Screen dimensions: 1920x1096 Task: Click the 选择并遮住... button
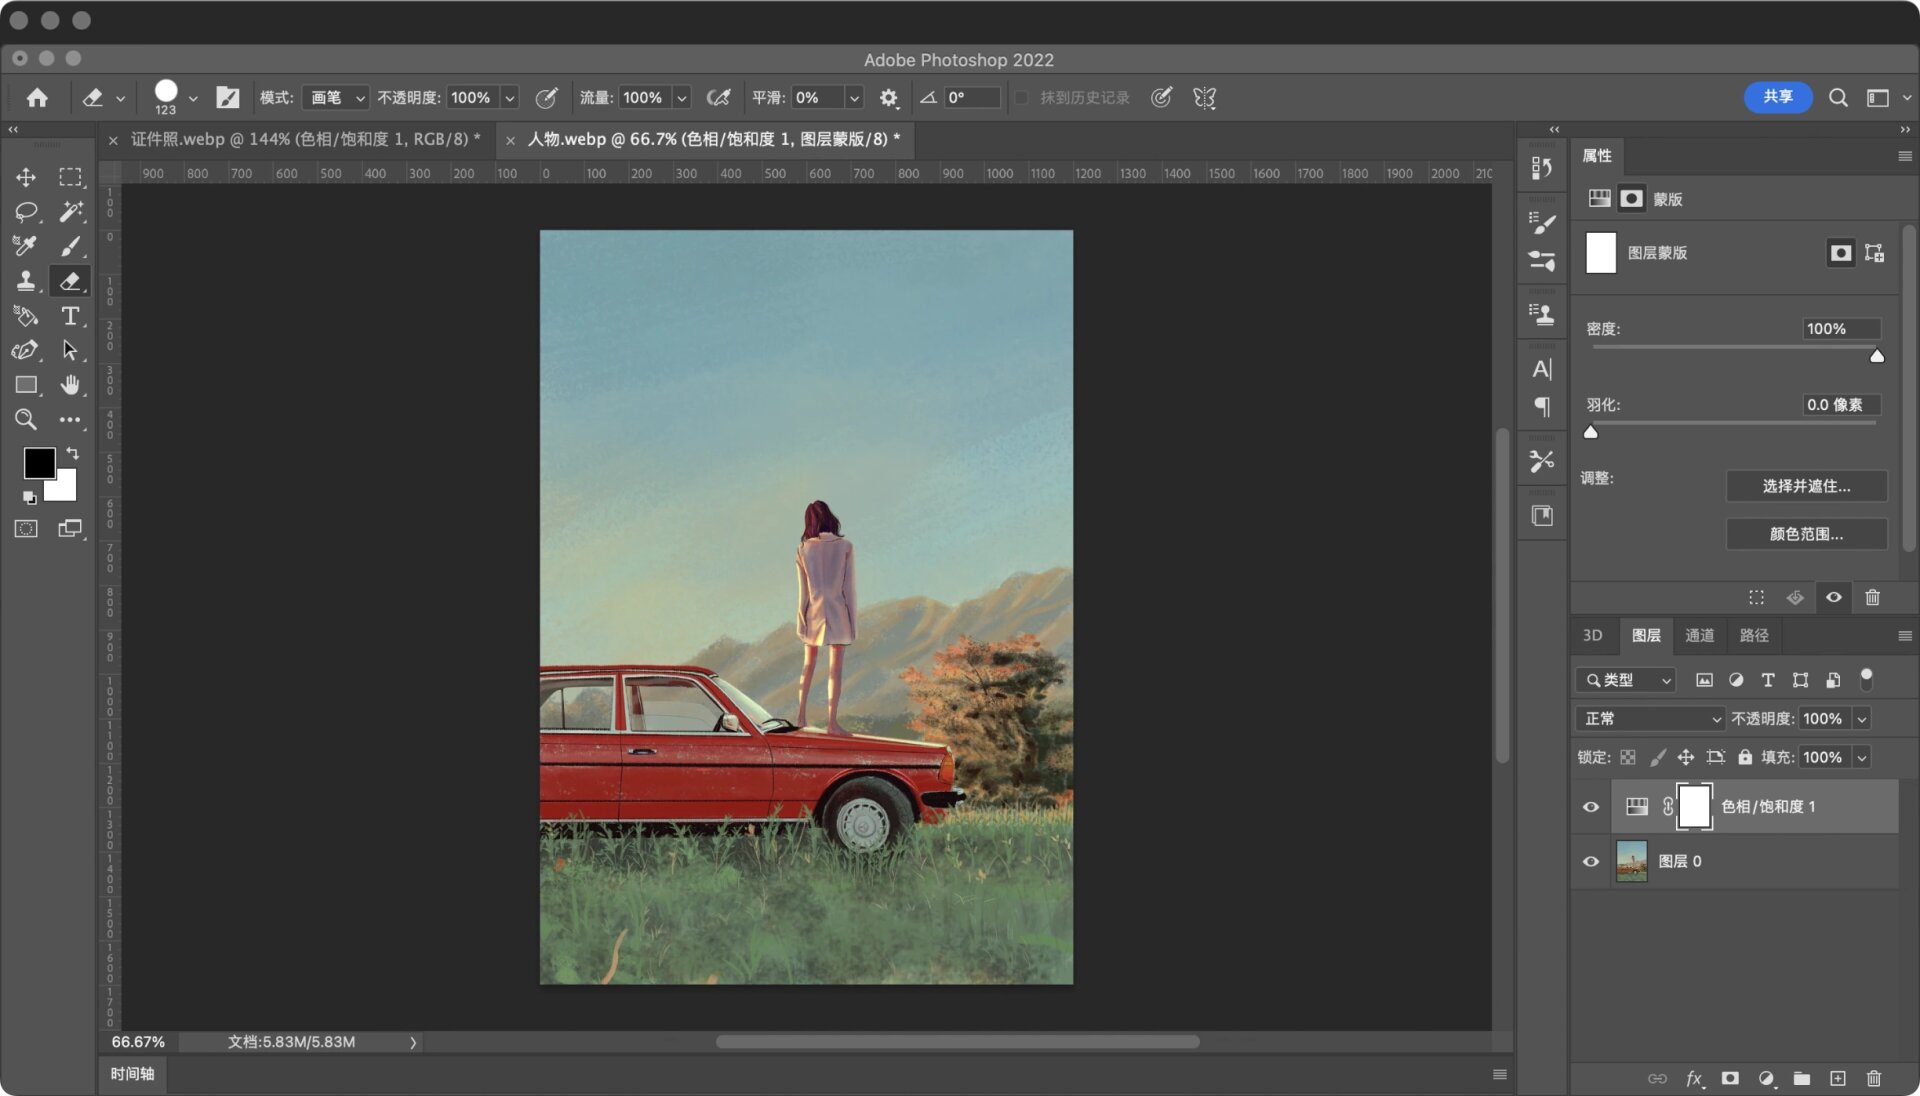tap(1806, 486)
